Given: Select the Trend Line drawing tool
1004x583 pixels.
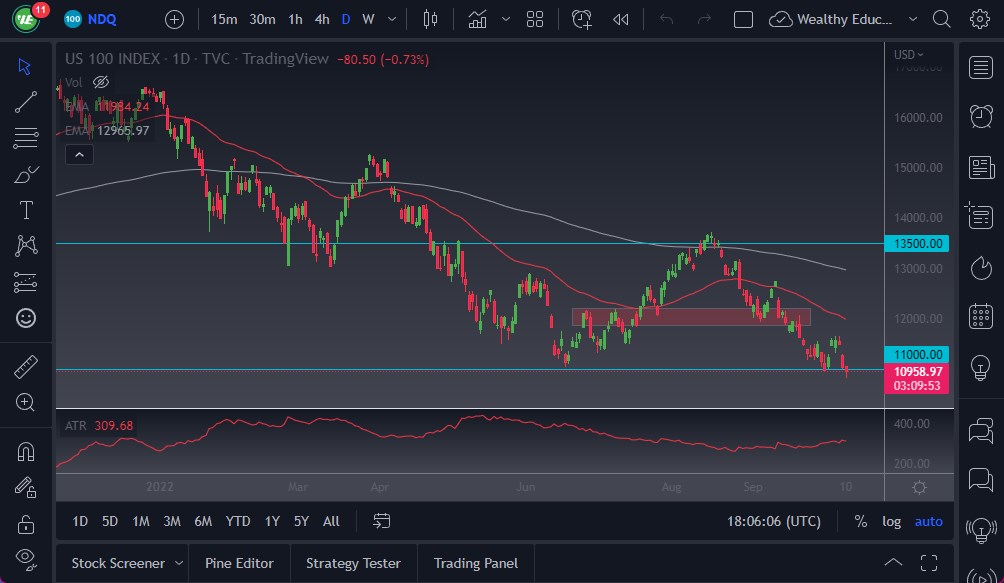Looking at the screenshot, I should point(26,102).
